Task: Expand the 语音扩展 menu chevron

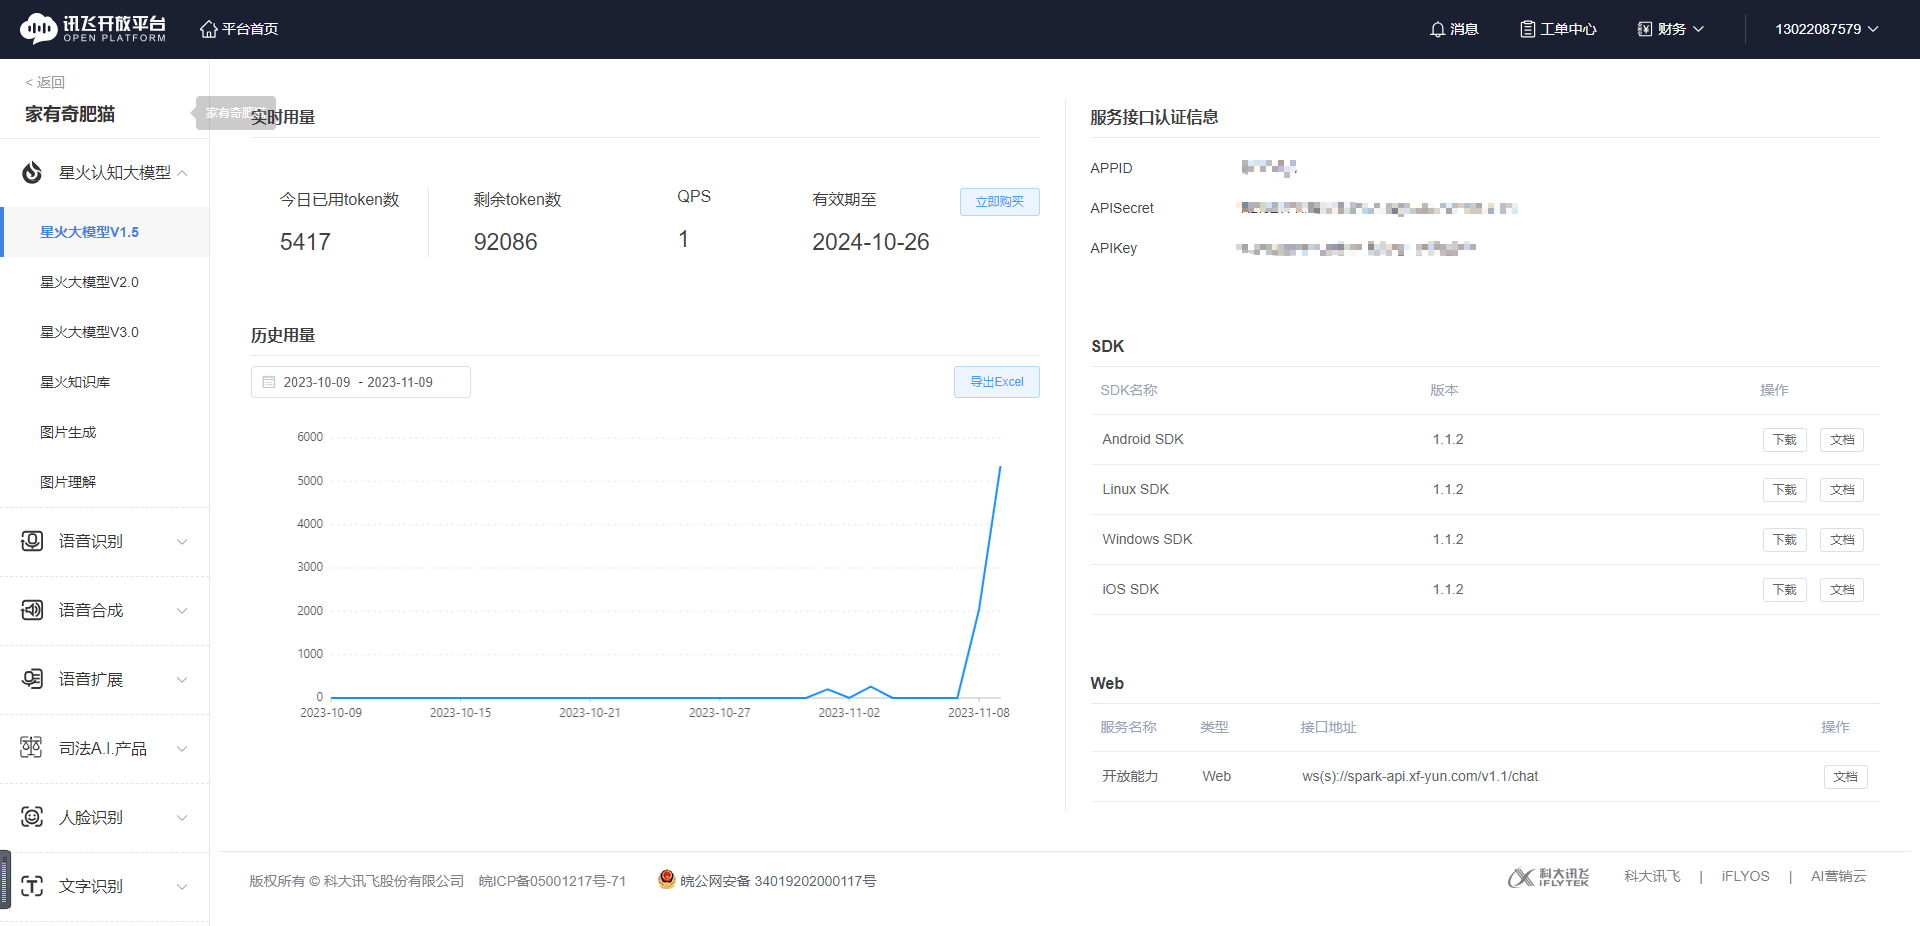Action: click(182, 680)
